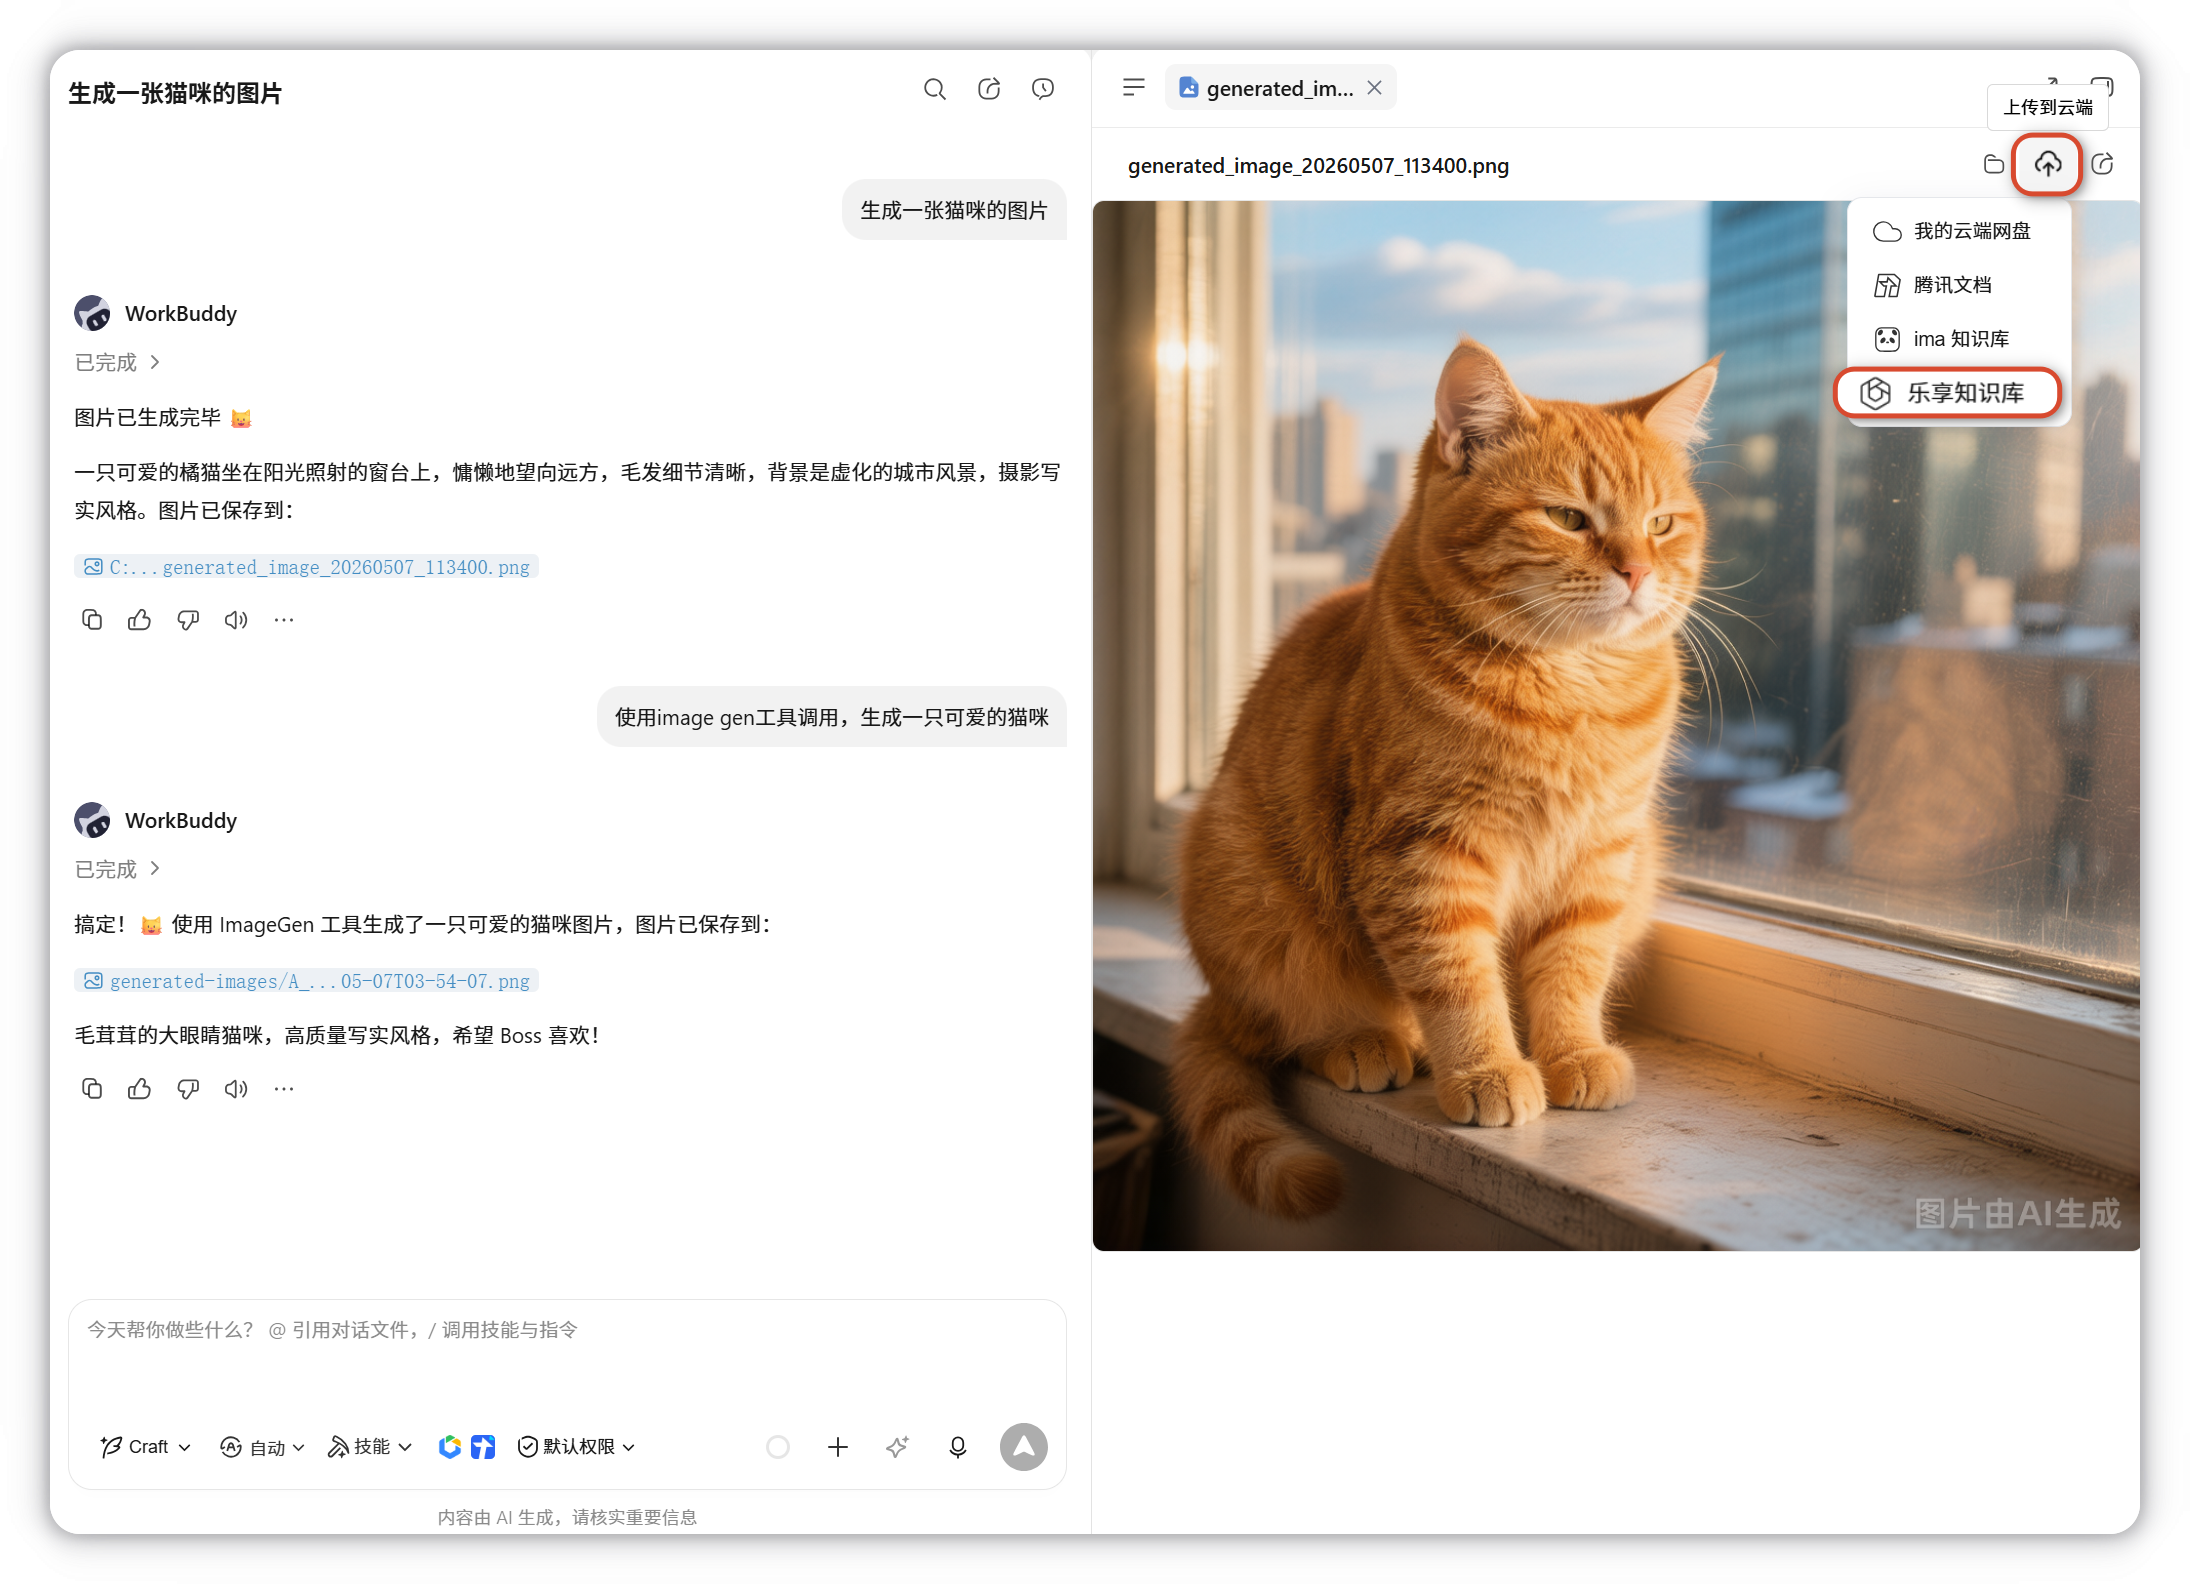Click the conversation title 生成一张猫咪的图片

click(x=175, y=93)
